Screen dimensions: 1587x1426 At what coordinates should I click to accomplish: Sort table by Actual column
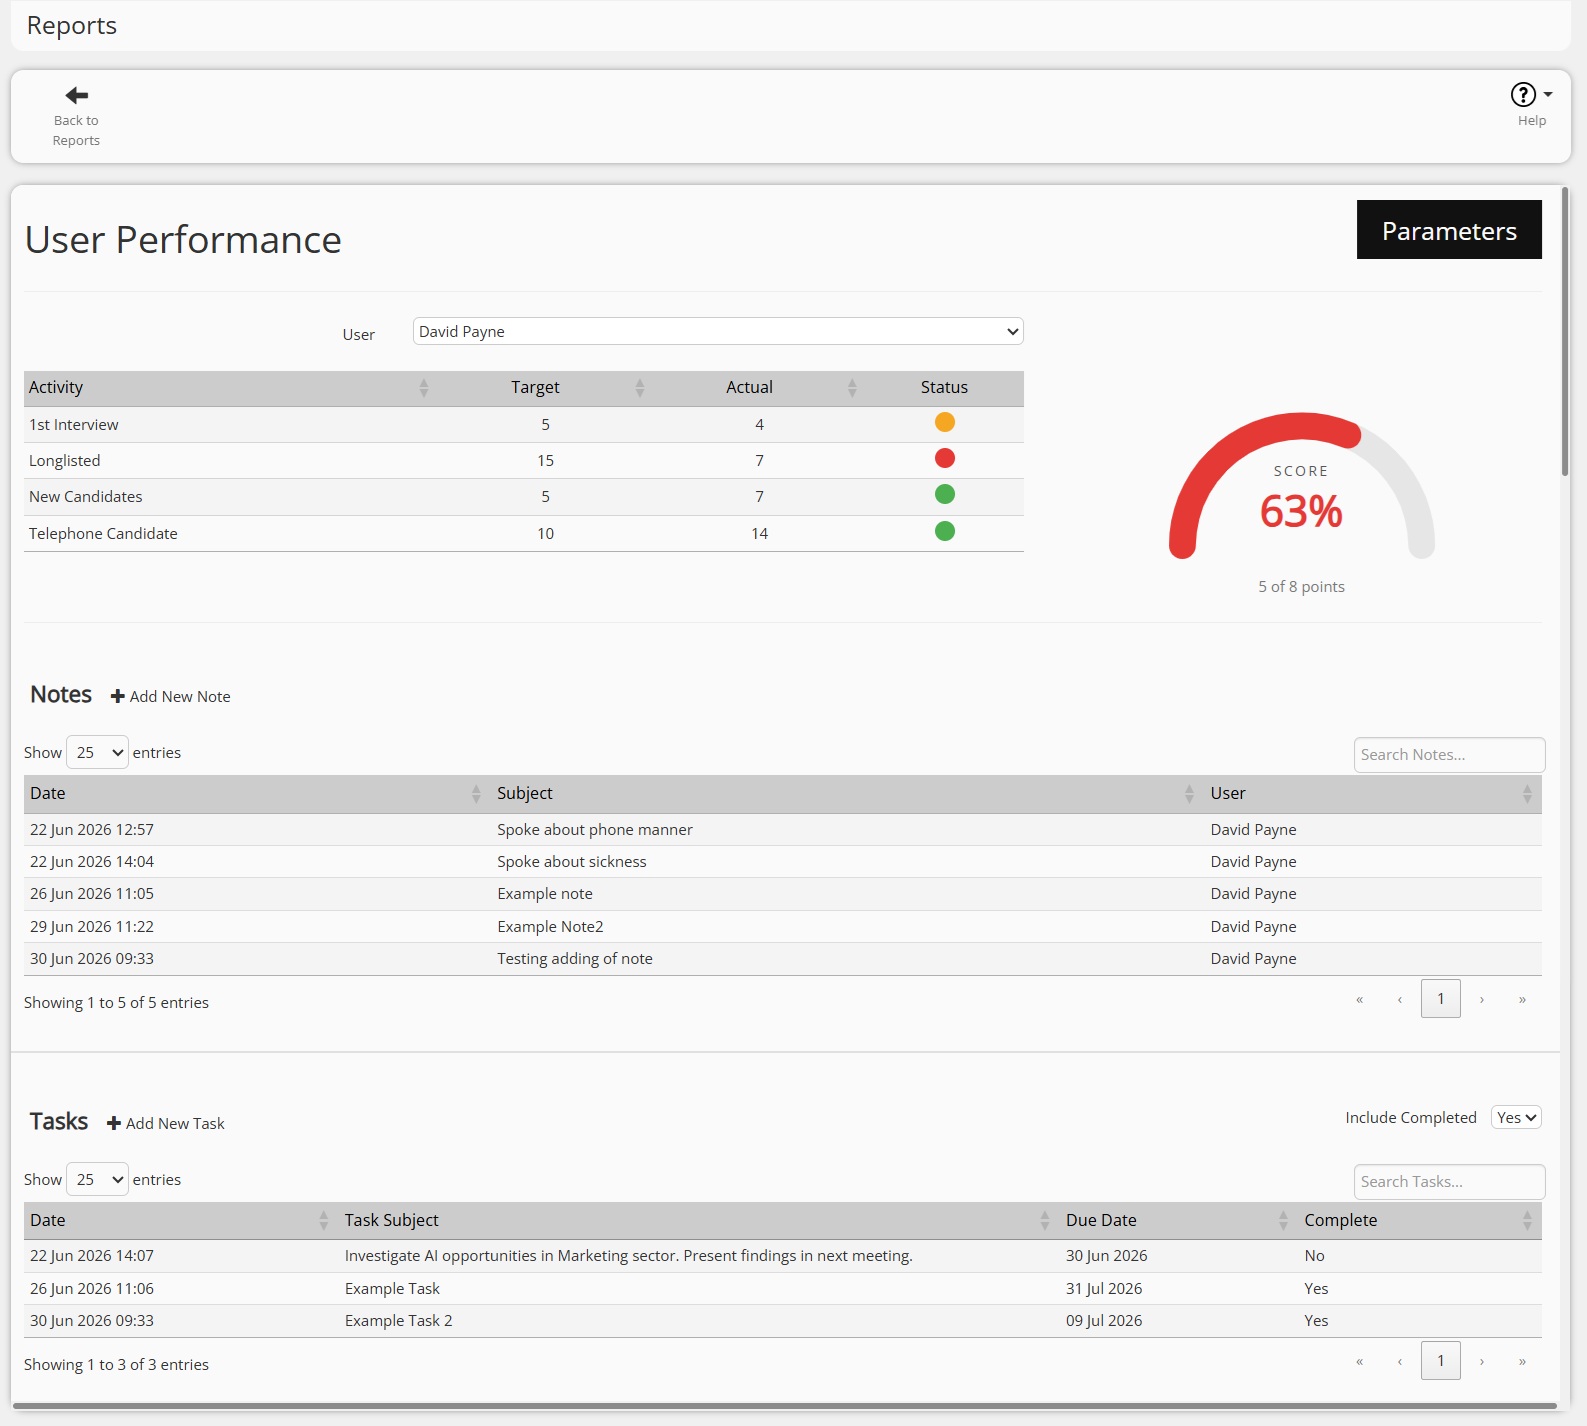(757, 388)
